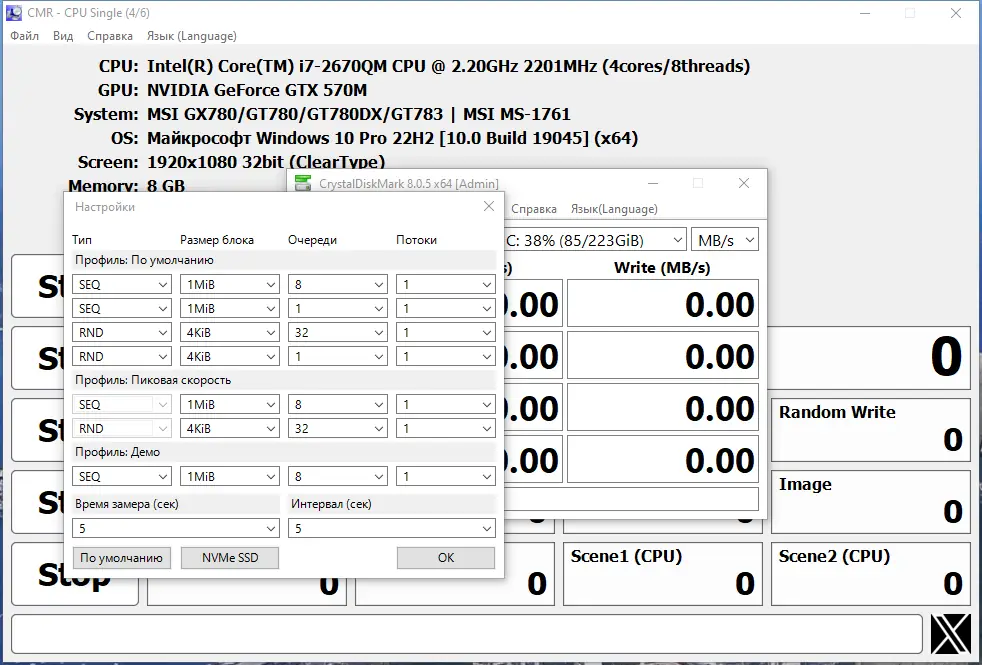Viewport: 982px width, 665px height.
Task: Click the Профиль: По умолчанию label
Action: (x=144, y=260)
